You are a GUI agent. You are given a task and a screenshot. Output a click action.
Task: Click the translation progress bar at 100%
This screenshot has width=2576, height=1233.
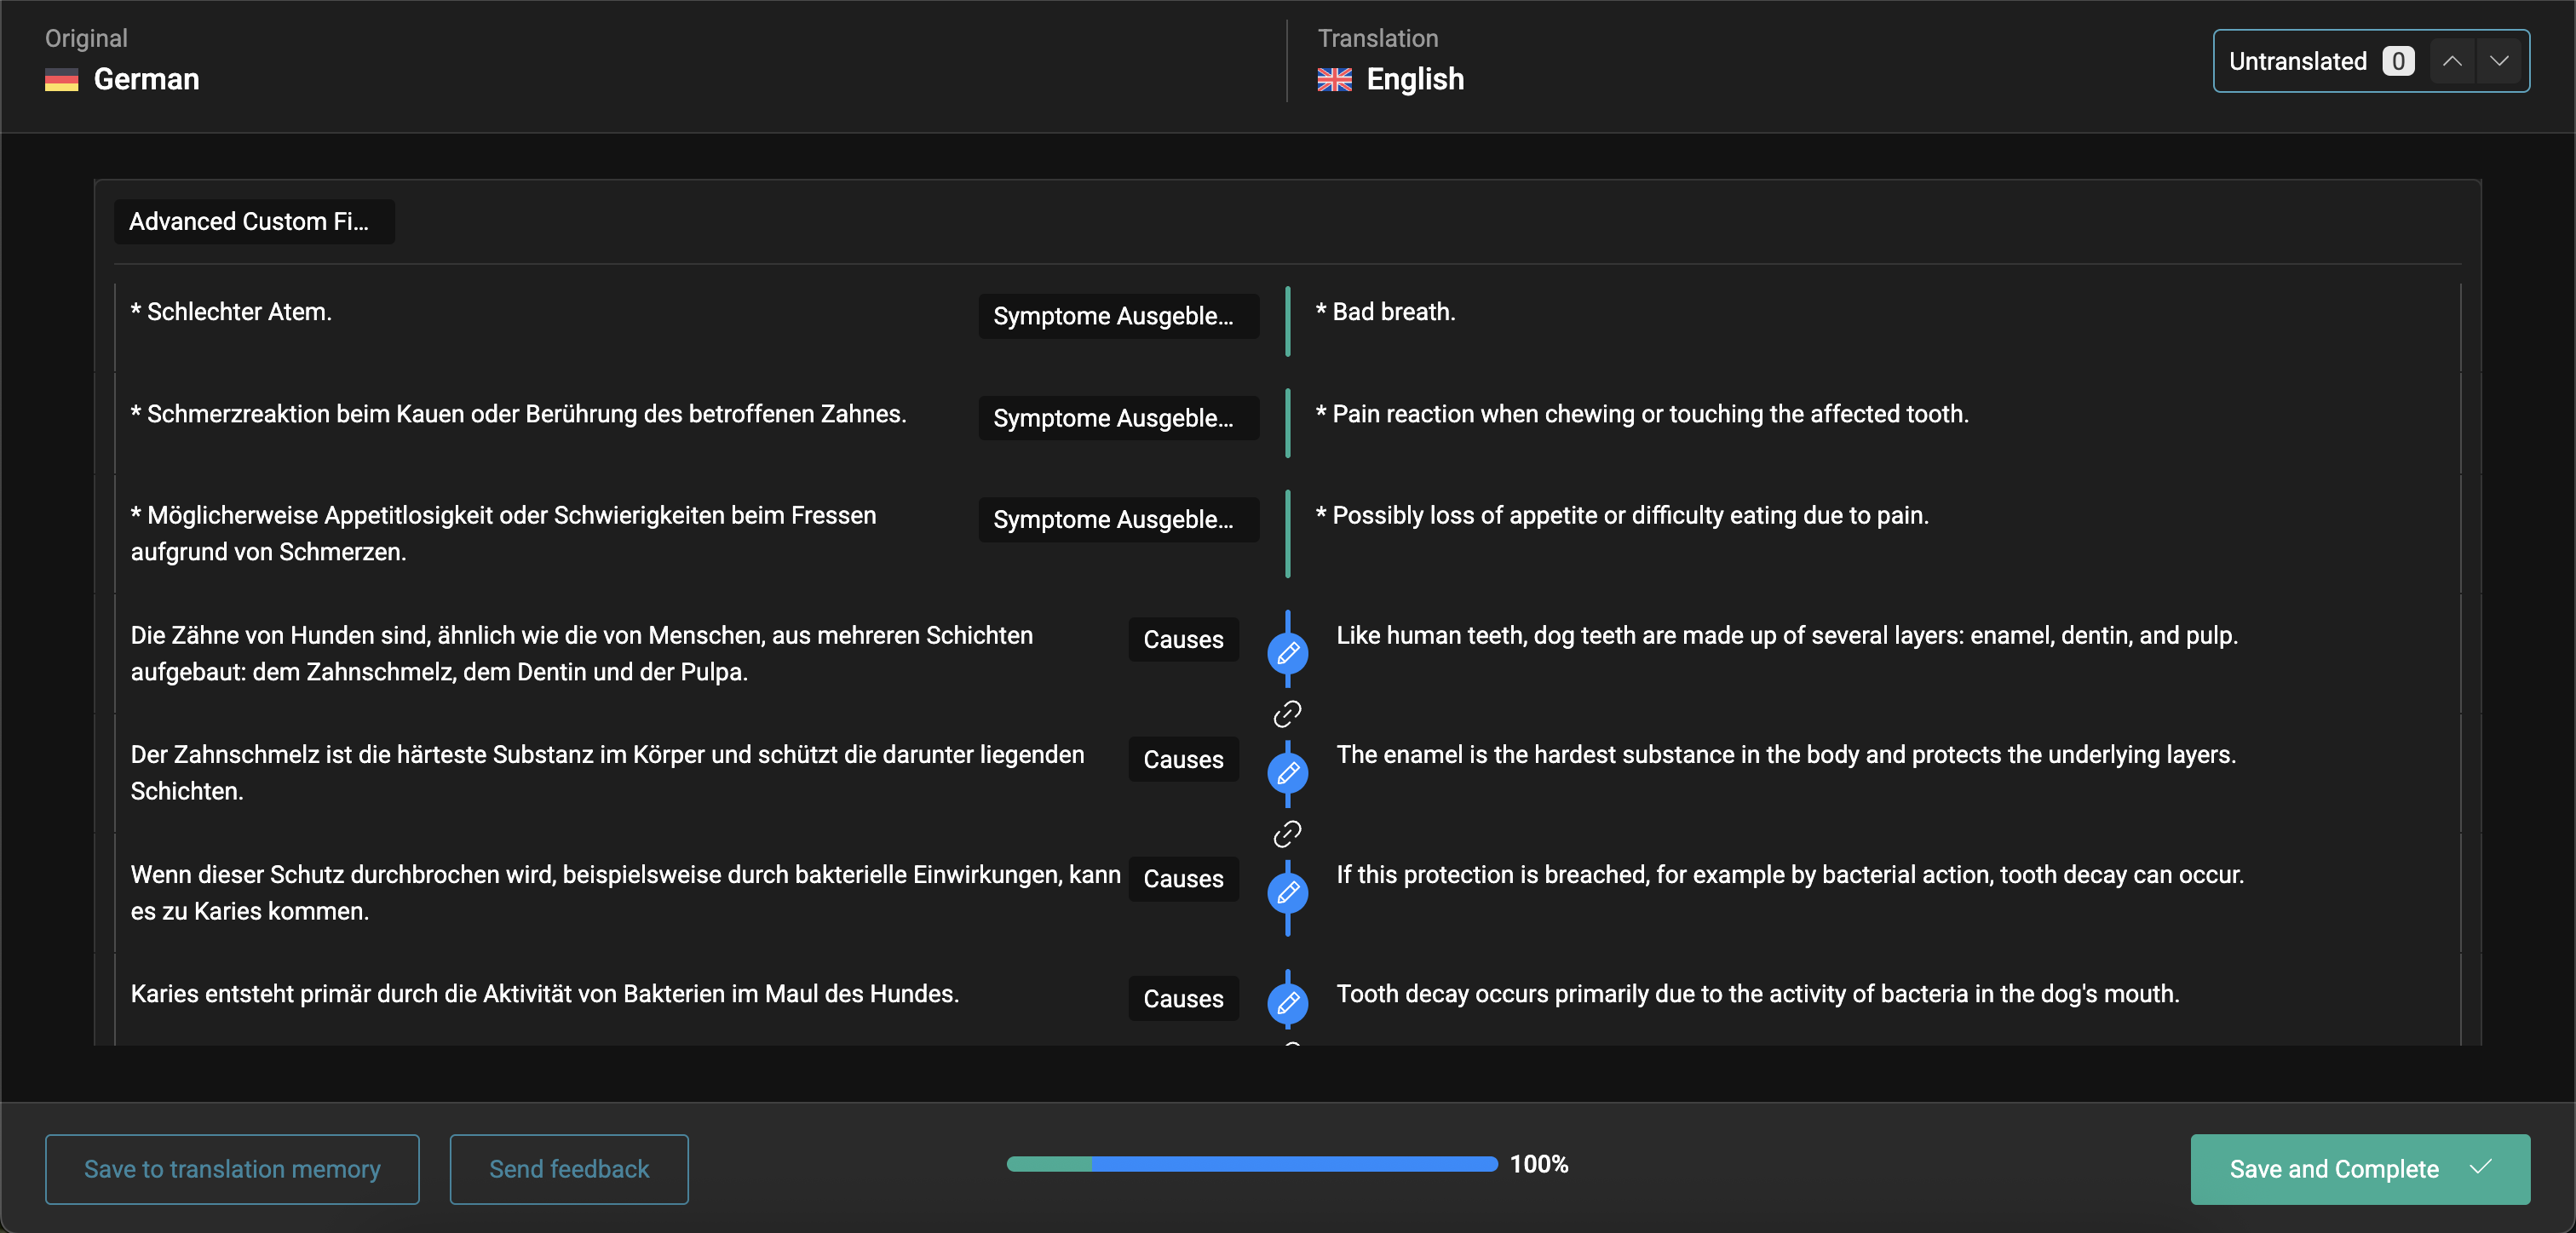(1251, 1163)
